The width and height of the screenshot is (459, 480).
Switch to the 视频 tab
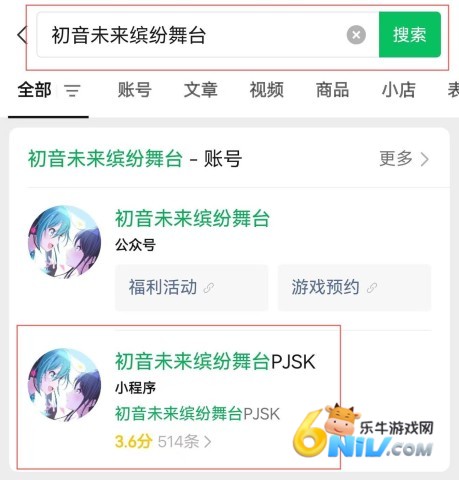pos(267,90)
